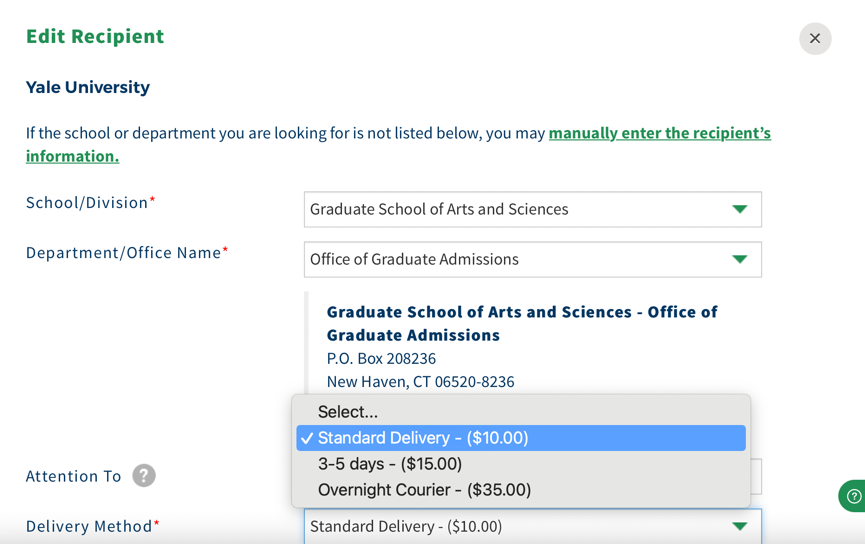Image resolution: width=865 pixels, height=544 pixels.
Task: Click the checkmark beside Standard Delivery
Action: pyautogui.click(x=307, y=438)
